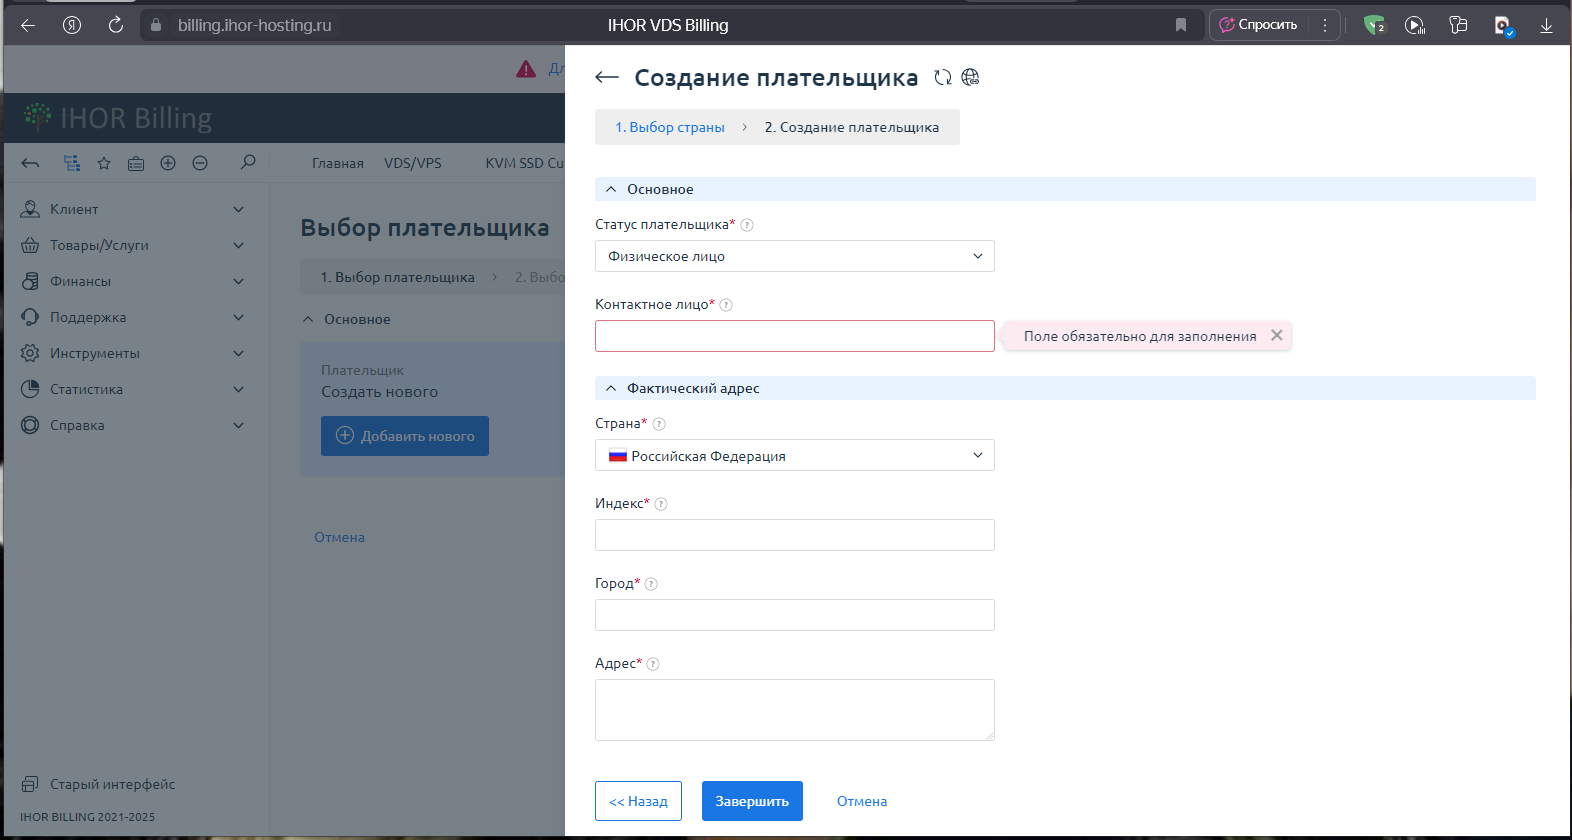Go to step 1 Выбор страны
Screen dimensions: 1572x840
point(670,127)
